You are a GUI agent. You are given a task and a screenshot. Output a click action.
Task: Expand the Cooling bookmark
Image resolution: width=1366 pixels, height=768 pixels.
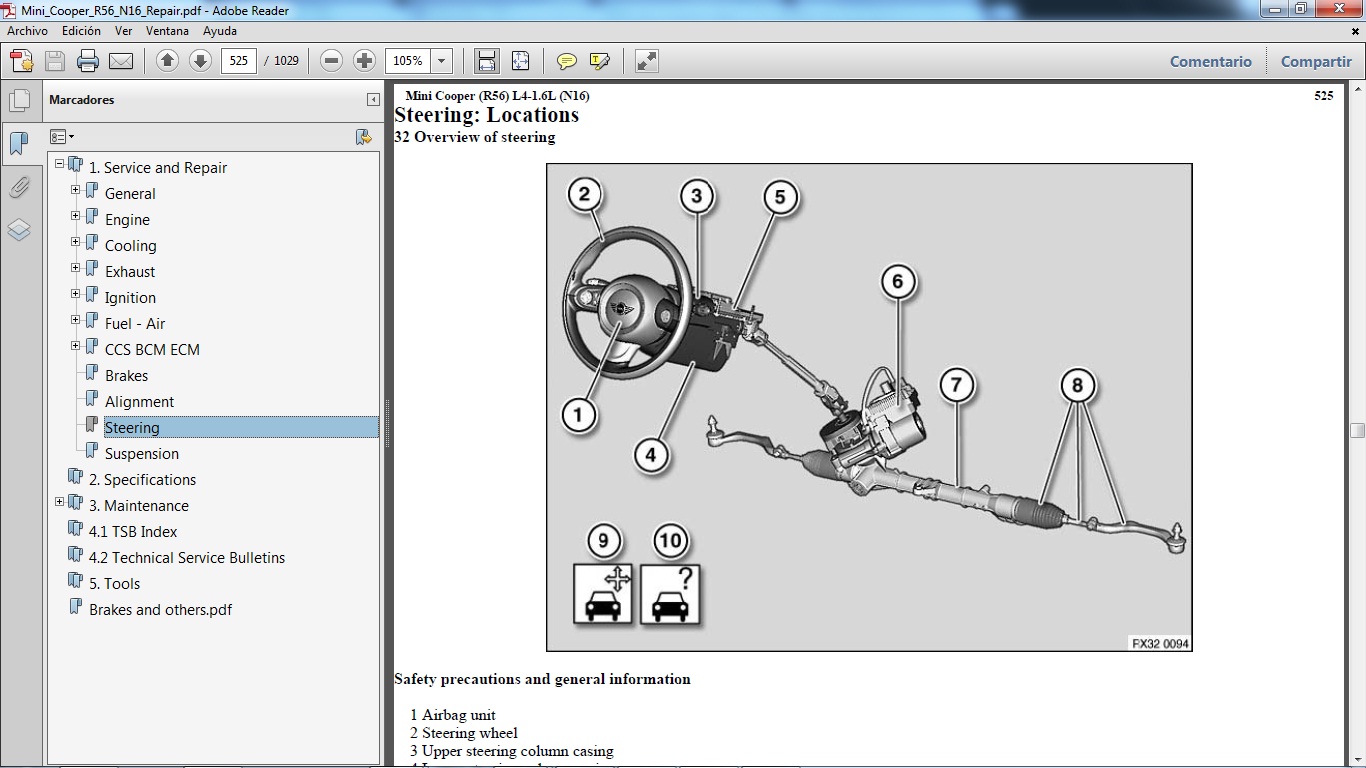click(75, 241)
